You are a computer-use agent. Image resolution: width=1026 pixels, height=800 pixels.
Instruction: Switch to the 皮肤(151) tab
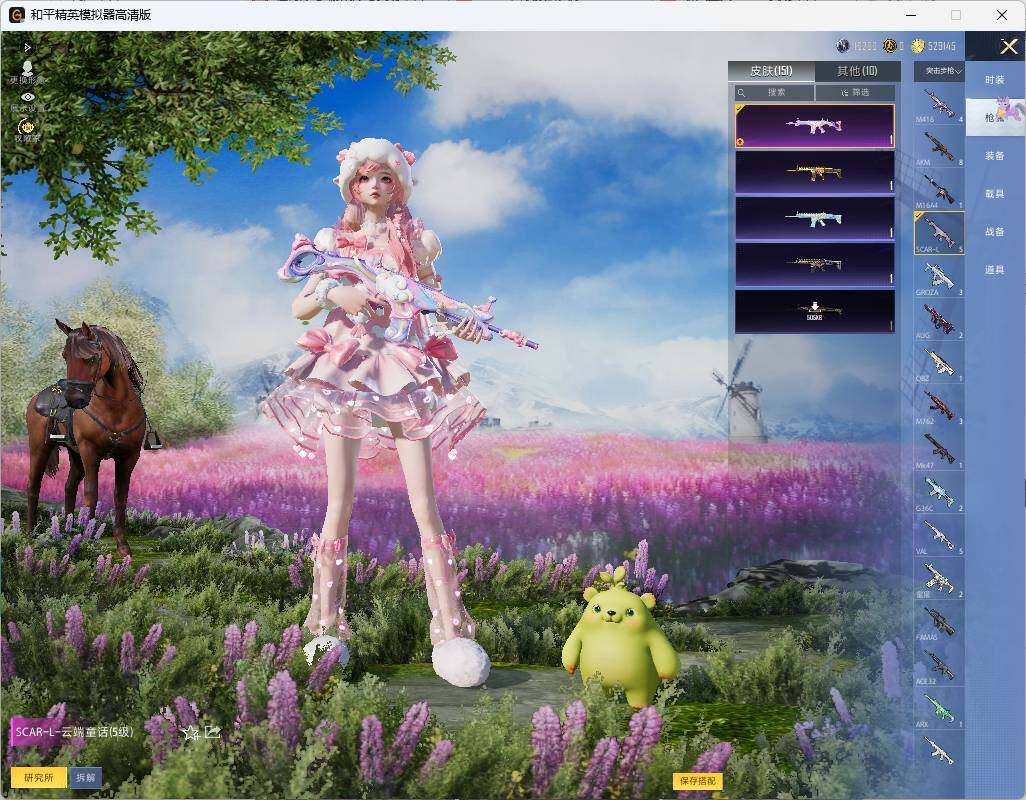(771, 71)
